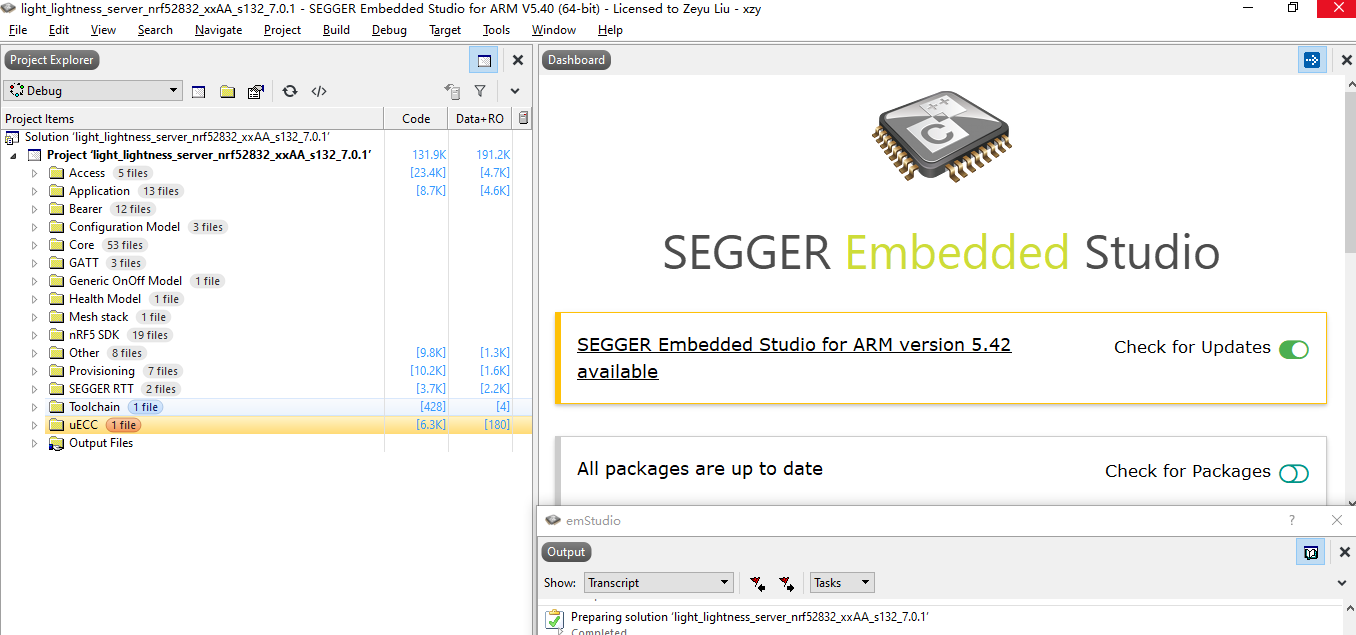Viewport: 1356px width, 635px height.
Task: Expand the Health Model folder
Action: pos(34,299)
